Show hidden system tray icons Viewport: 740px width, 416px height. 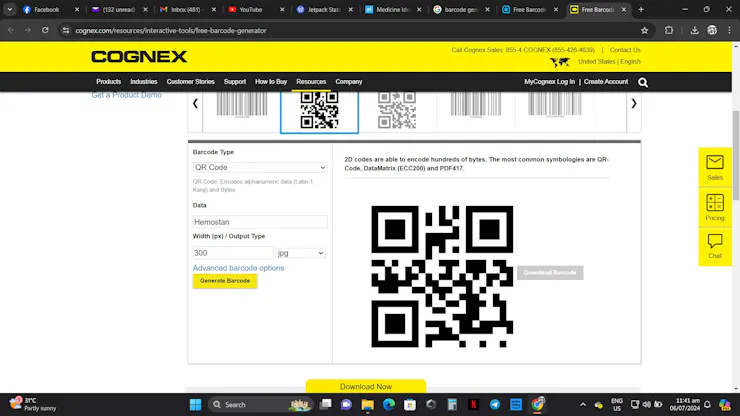pyautogui.click(x=583, y=405)
